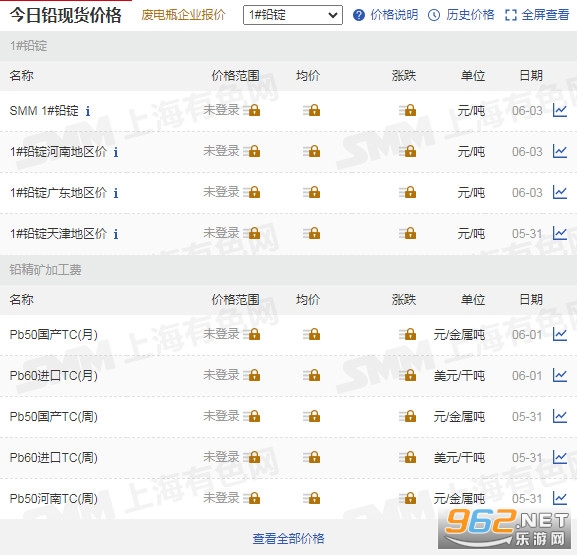577x555 pixels.
Task: Open chart for Pb60进口TC(月) row
Action: click(560, 375)
